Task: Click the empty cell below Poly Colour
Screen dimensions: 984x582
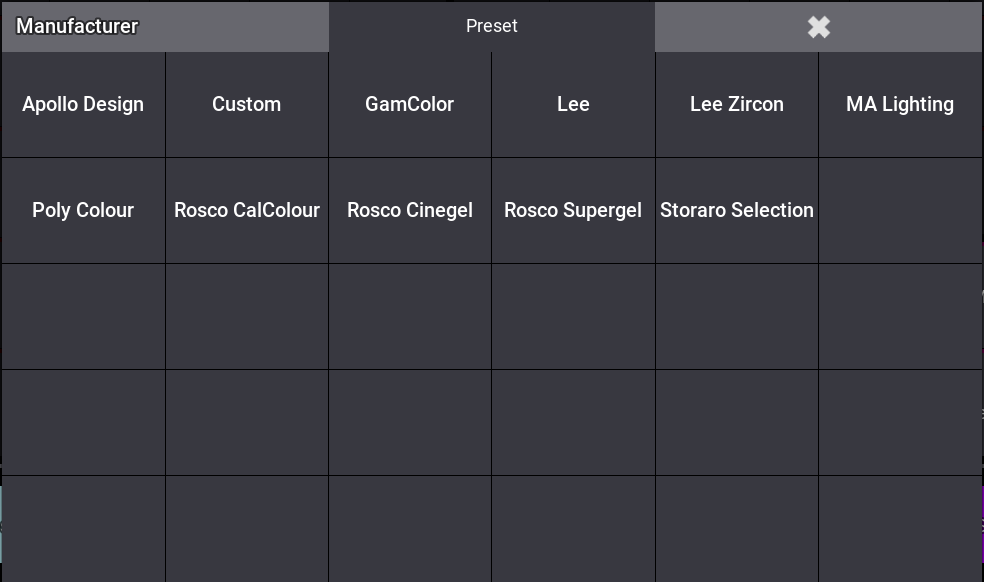Action: click(83, 317)
